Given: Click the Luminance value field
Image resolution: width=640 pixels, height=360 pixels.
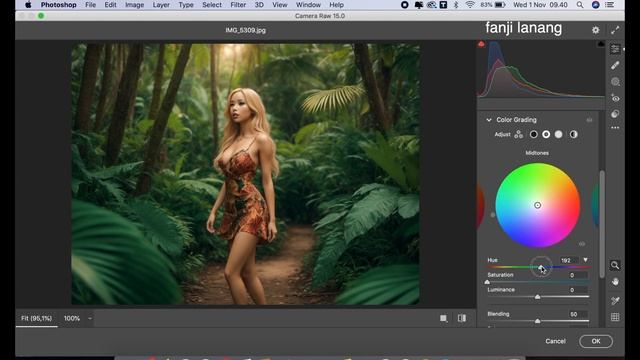Looking at the screenshot, I should [x=578, y=290].
